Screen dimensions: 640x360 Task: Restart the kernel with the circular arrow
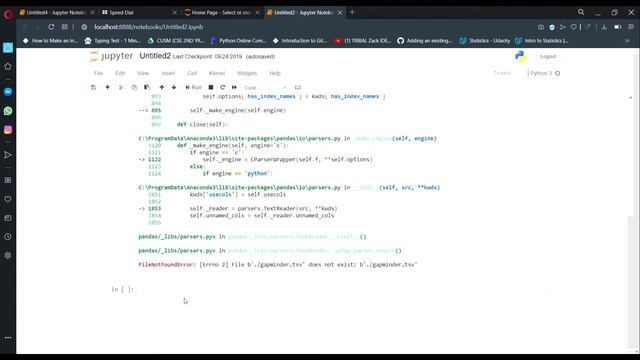coord(222,87)
